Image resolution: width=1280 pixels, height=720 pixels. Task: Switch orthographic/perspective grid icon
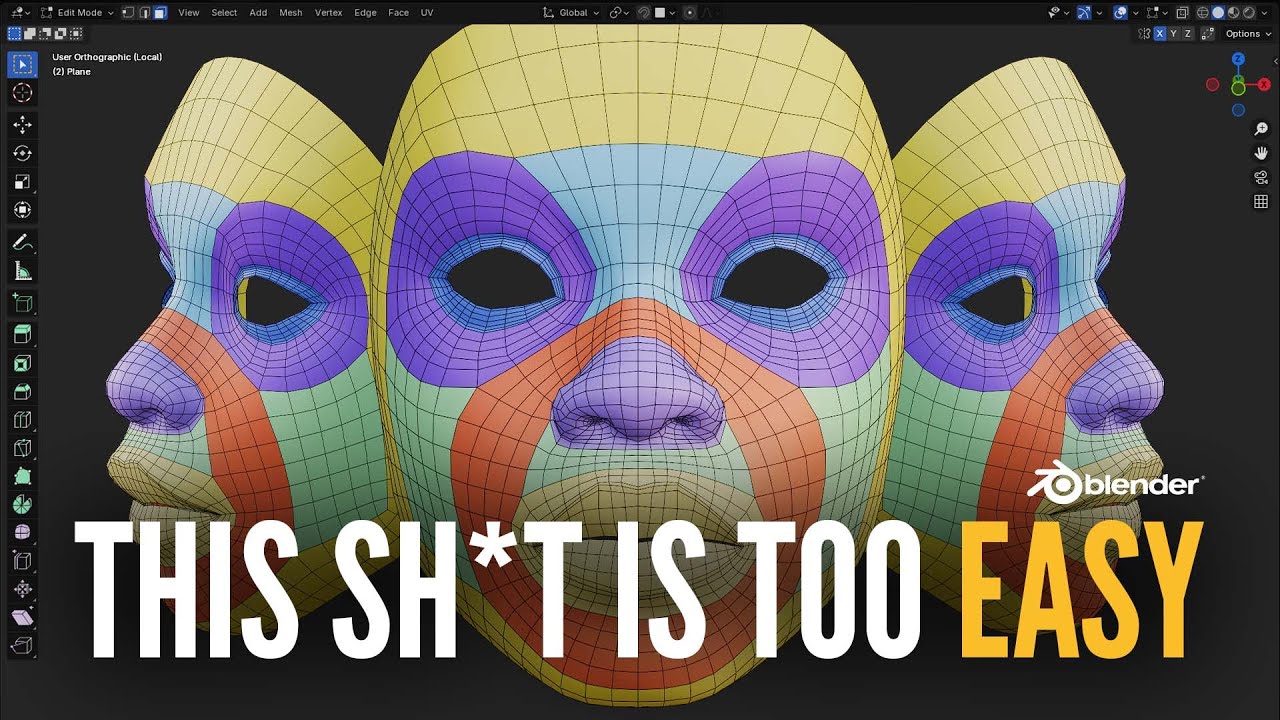coord(1261,202)
